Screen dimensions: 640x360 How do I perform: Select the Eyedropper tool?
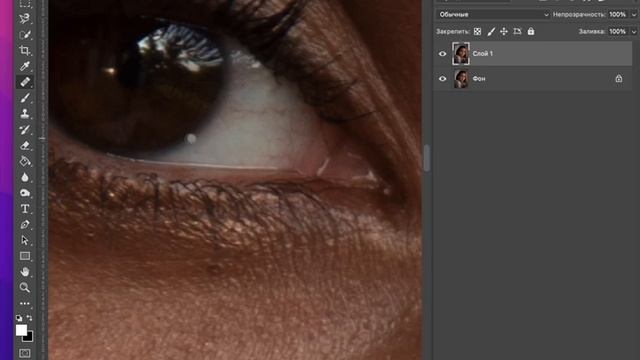click(x=24, y=66)
